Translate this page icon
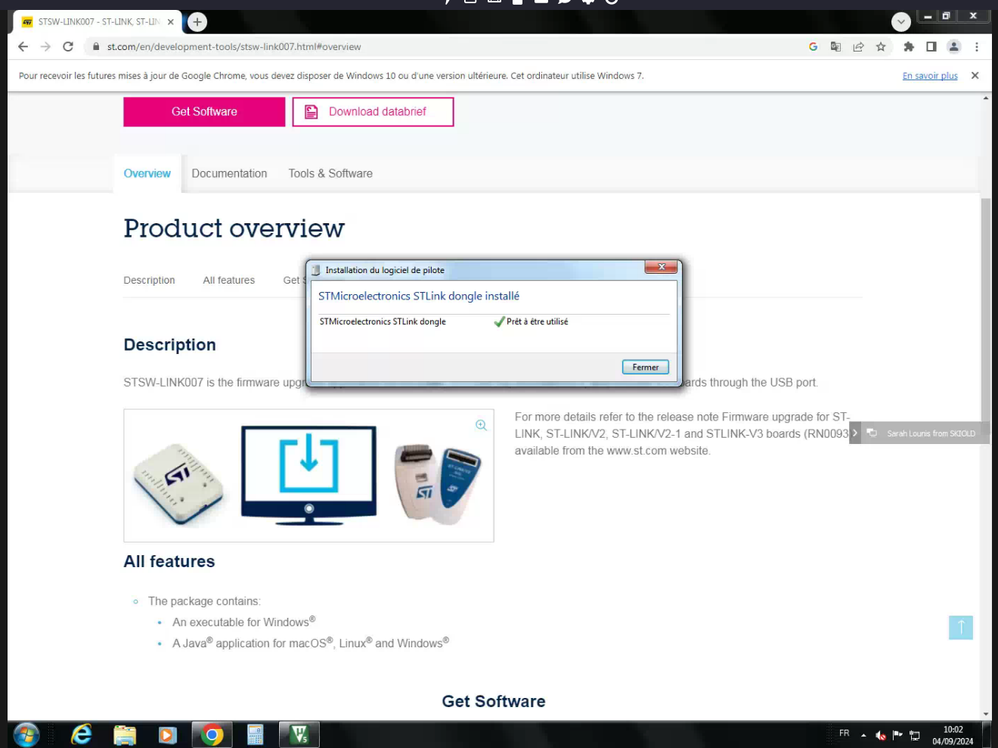 point(836,46)
